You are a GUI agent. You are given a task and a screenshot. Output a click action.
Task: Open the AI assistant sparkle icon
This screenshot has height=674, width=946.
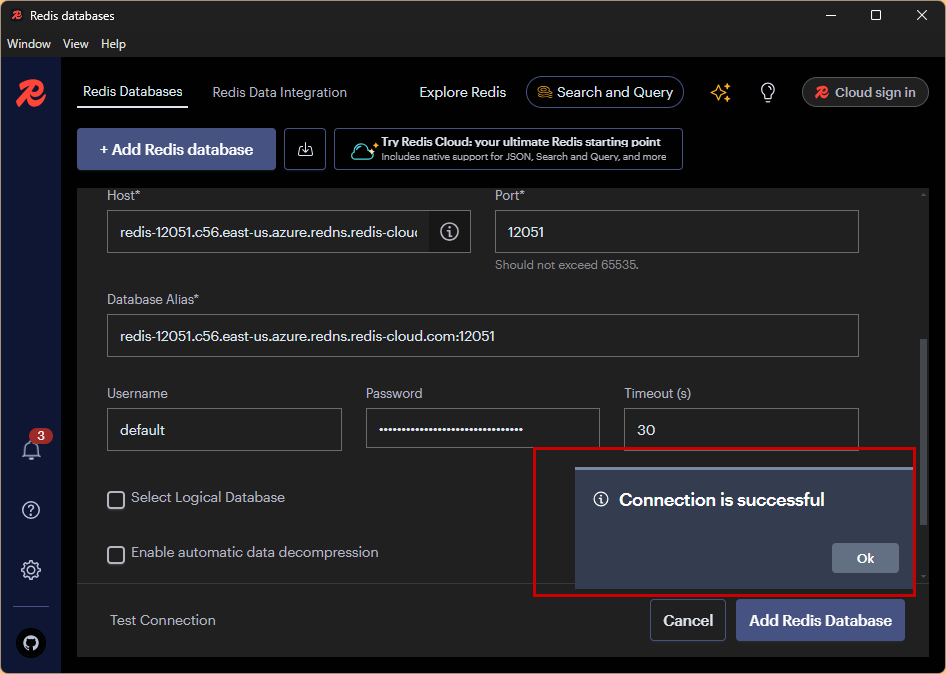click(x=720, y=92)
